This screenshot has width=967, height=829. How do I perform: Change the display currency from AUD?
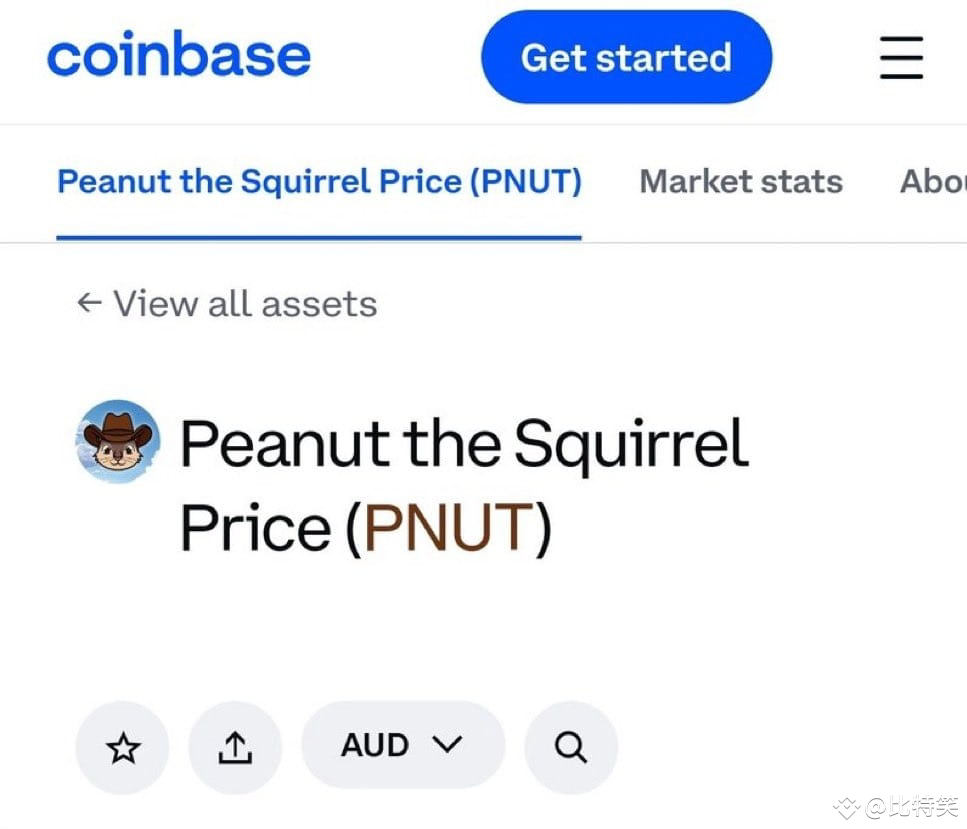click(x=403, y=745)
